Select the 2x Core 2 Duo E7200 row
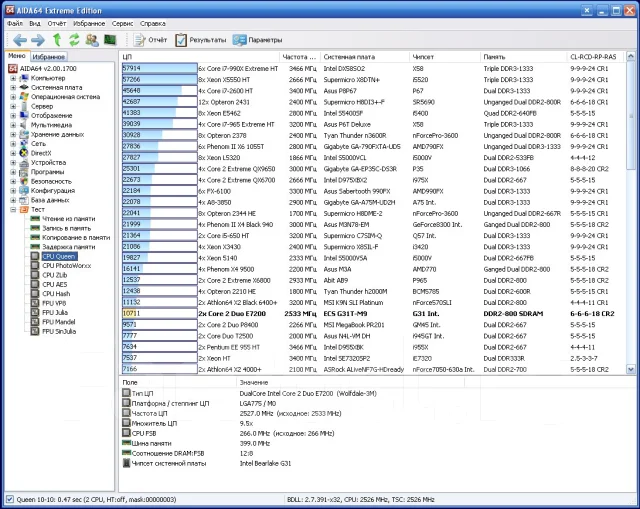The image size is (640, 509). click(x=373, y=313)
